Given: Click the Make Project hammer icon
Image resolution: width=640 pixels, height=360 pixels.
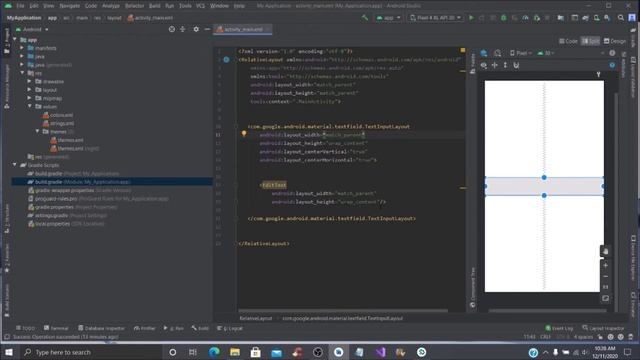Looking at the screenshot, I should [x=365, y=18].
